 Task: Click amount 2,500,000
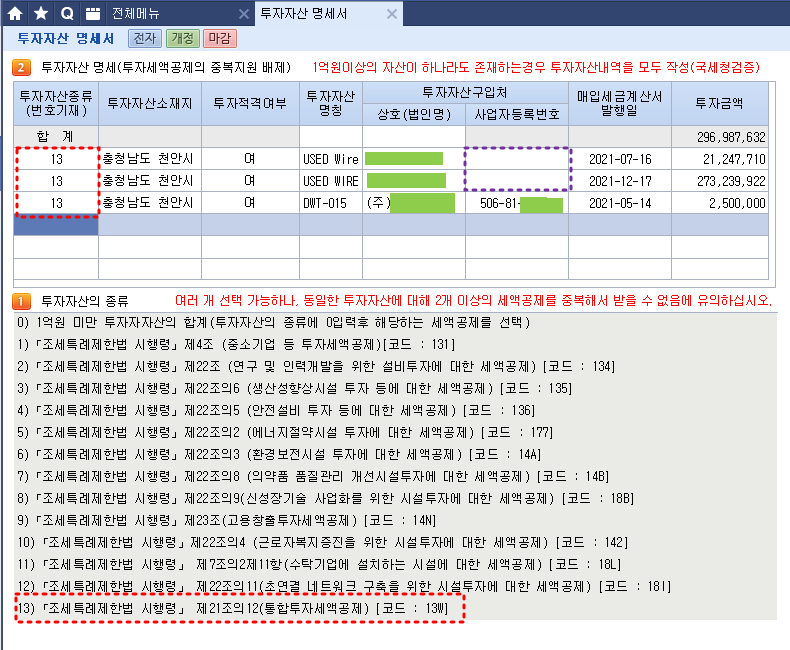(737, 203)
